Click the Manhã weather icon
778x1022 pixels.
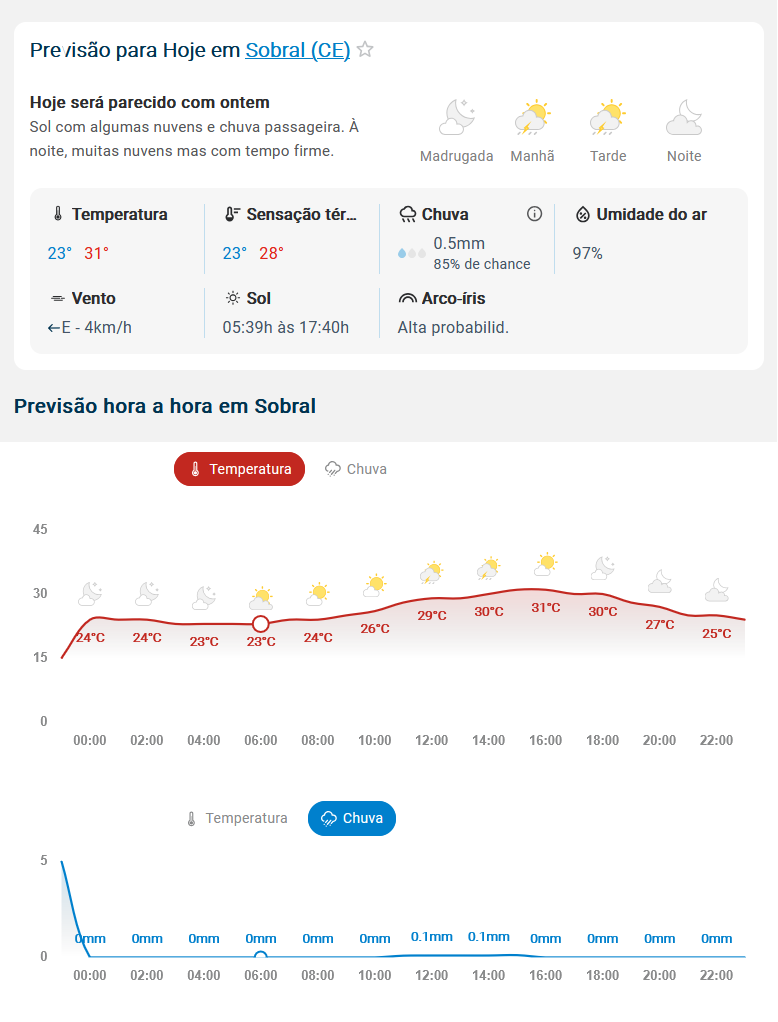tap(532, 117)
